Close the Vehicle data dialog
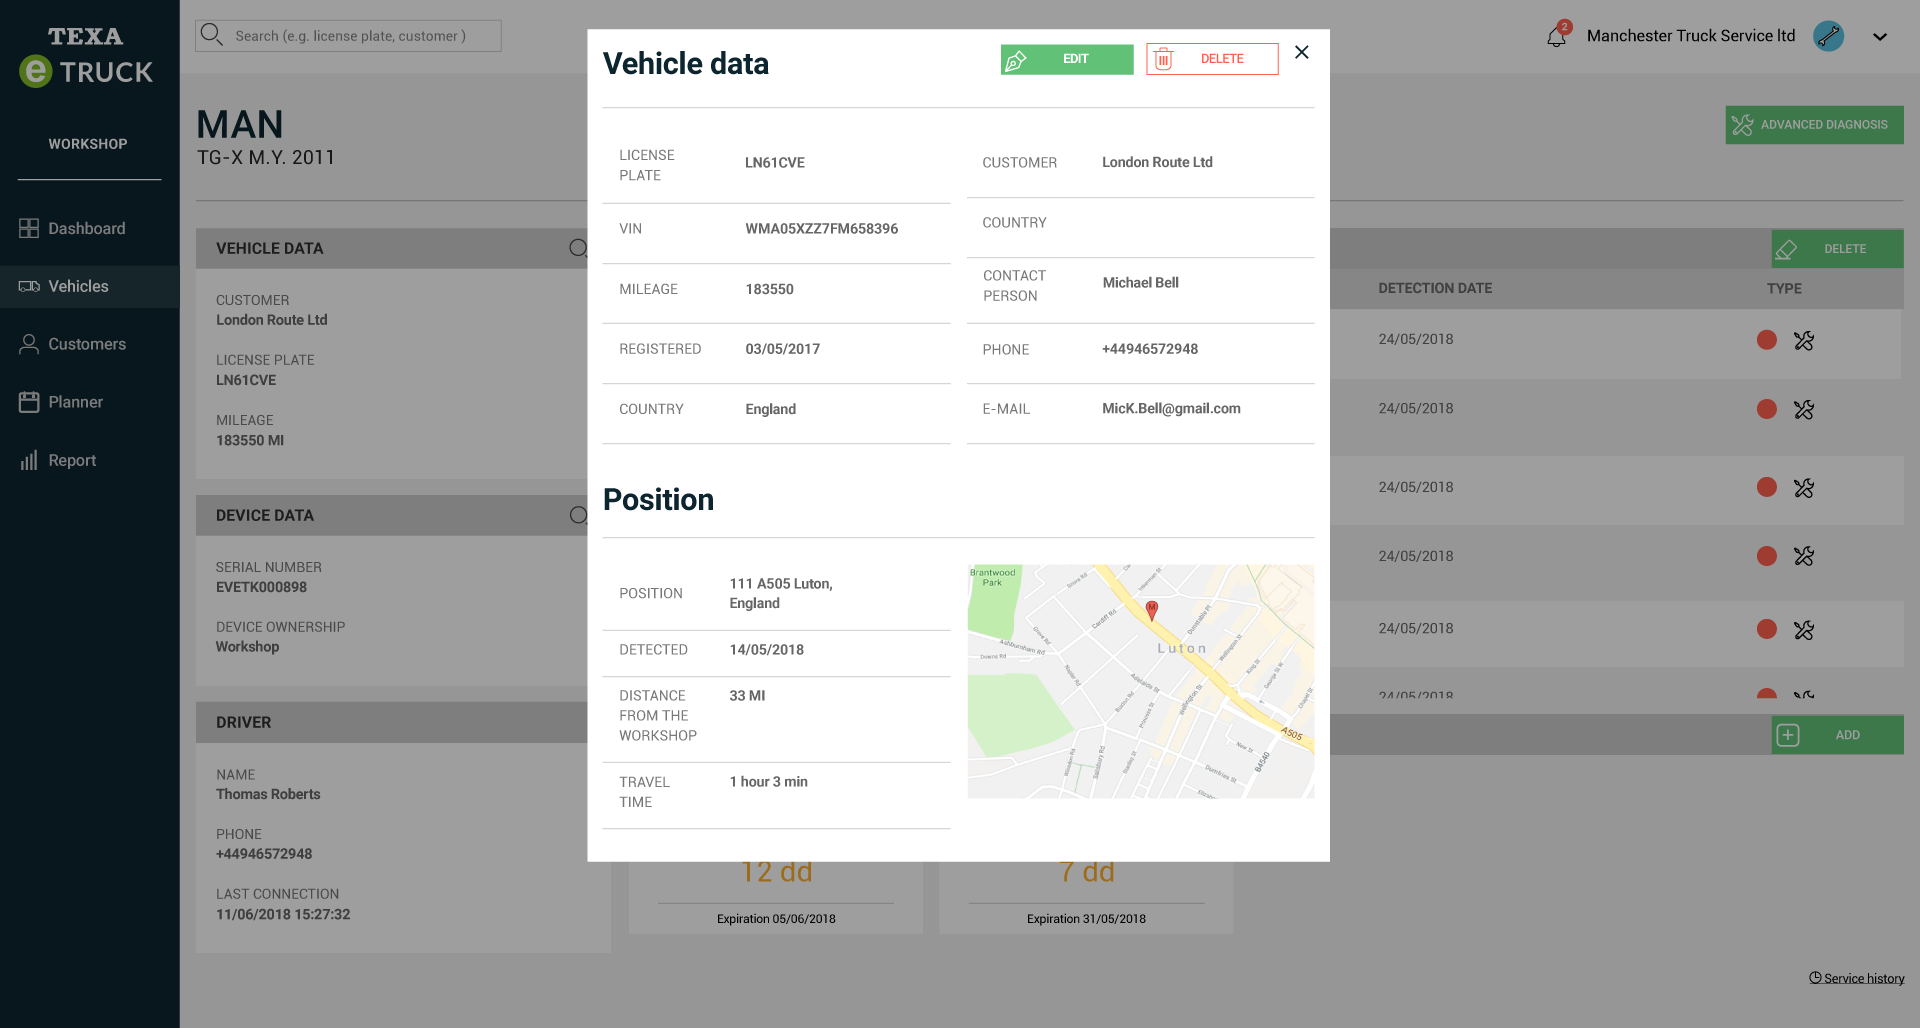 coord(1302,52)
